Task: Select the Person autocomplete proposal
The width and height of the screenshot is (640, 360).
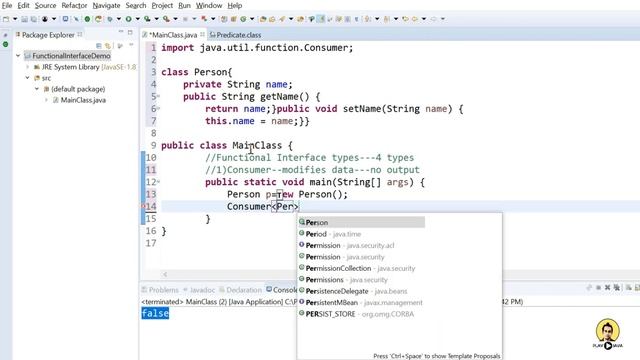Action: pyautogui.click(x=362, y=222)
